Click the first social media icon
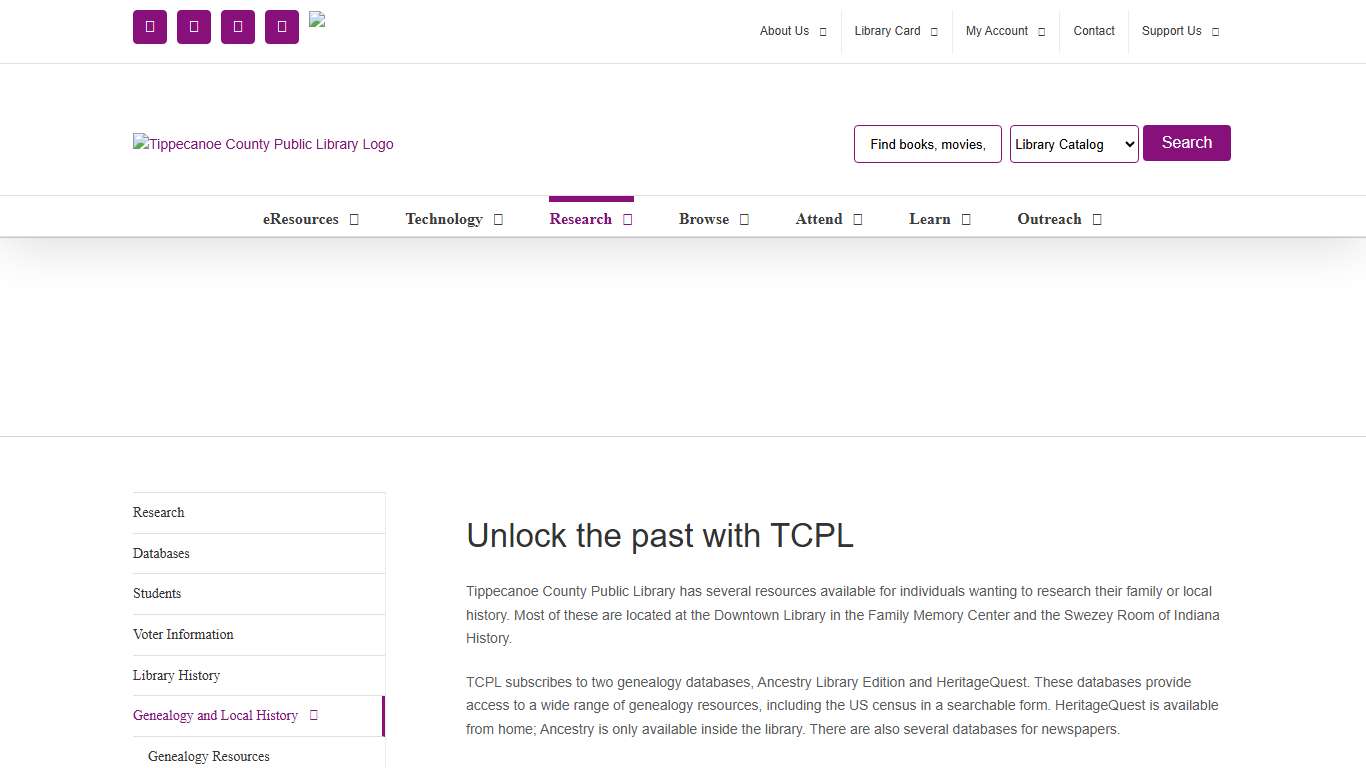 click(x=149, y=27)
